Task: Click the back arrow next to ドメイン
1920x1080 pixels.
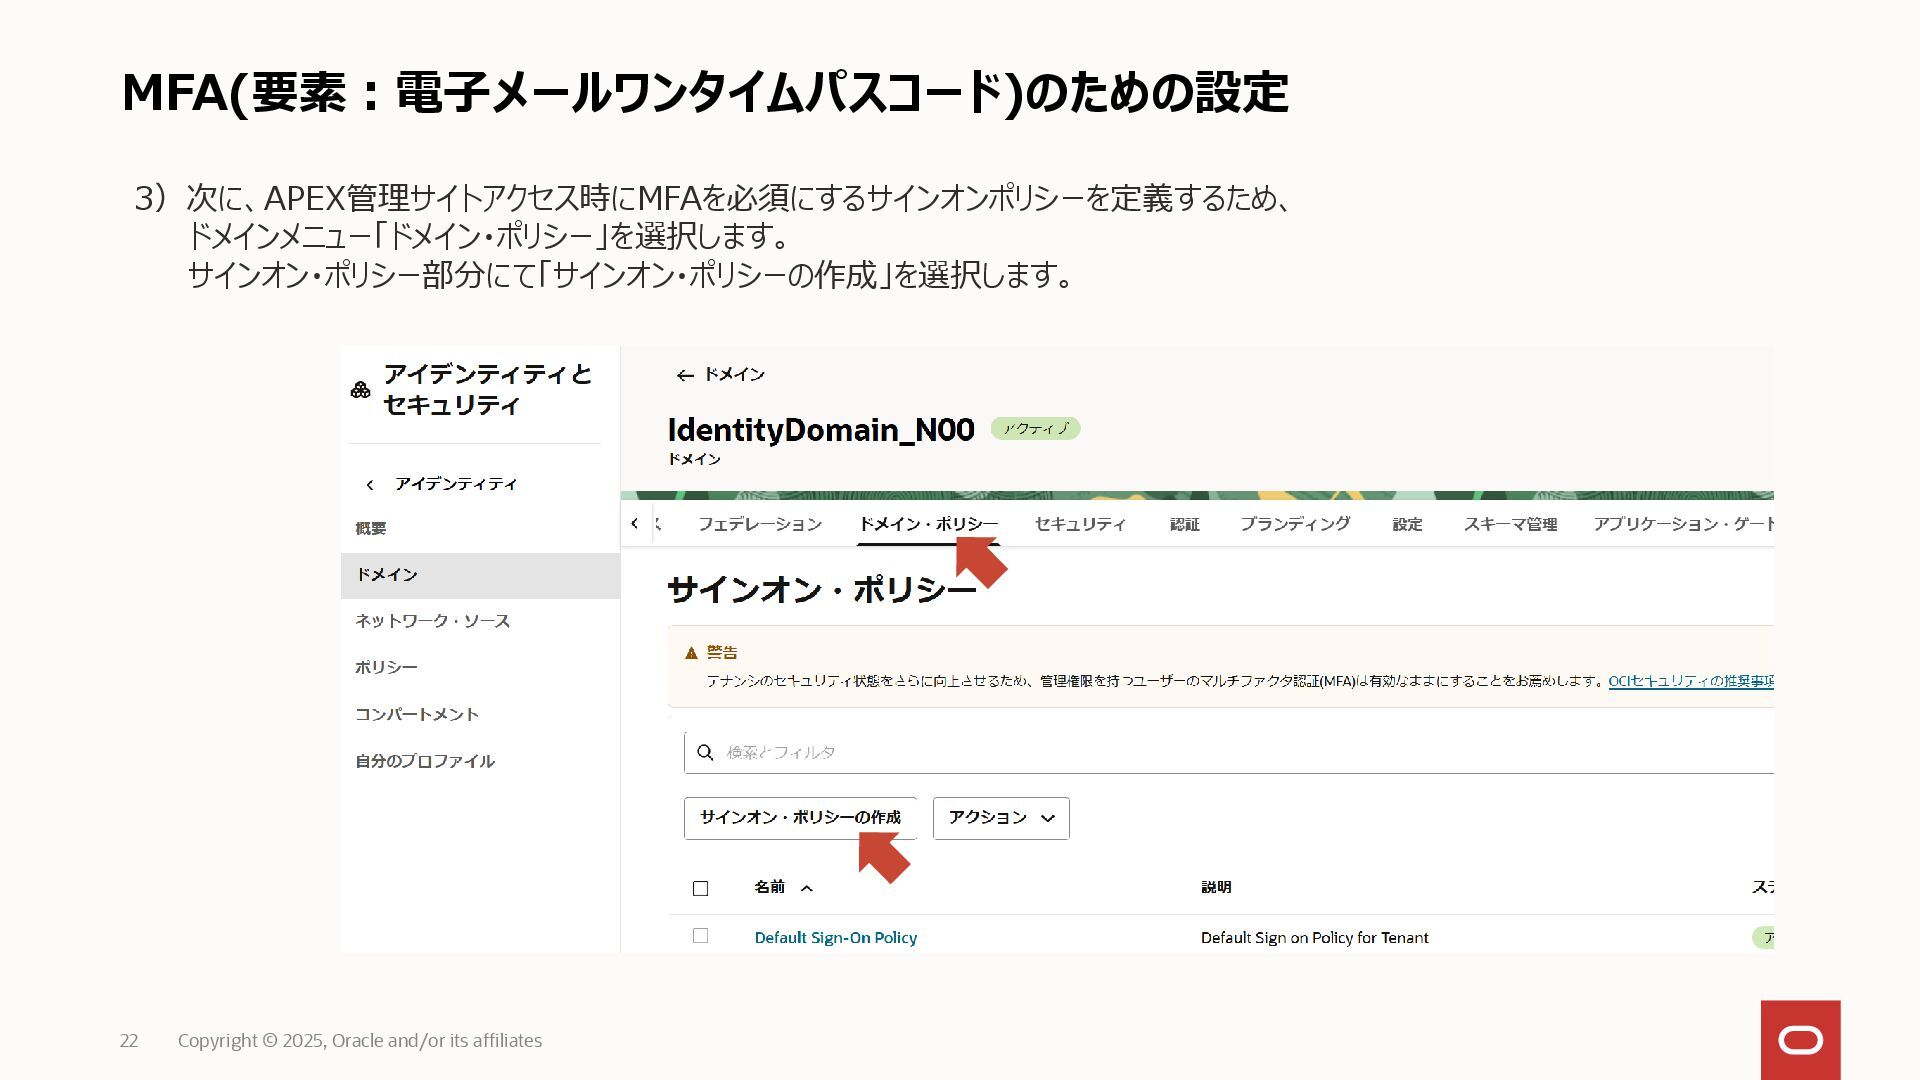Action: (685, 376)
